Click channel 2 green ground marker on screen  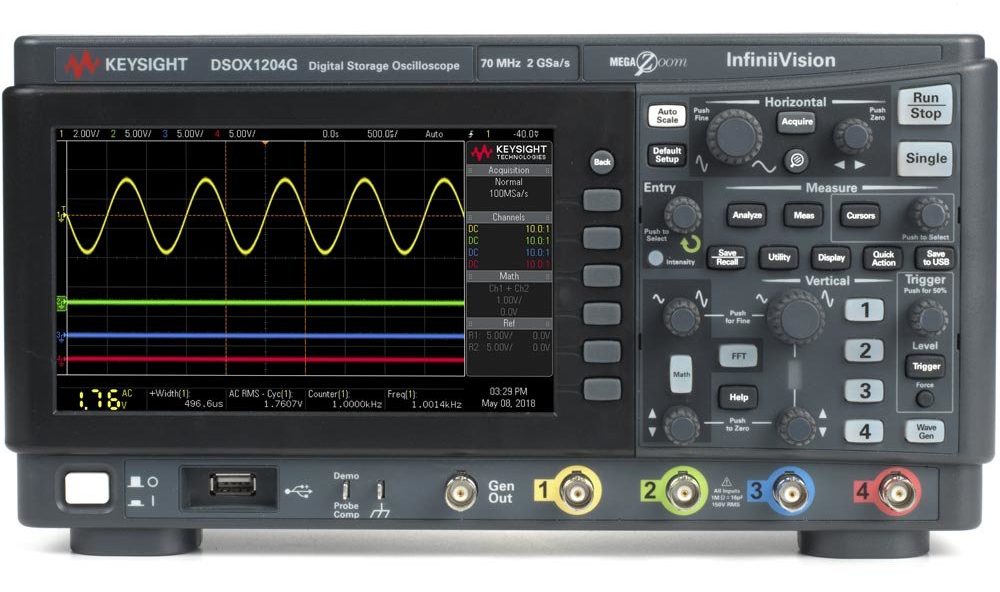(x=62, y=303)
